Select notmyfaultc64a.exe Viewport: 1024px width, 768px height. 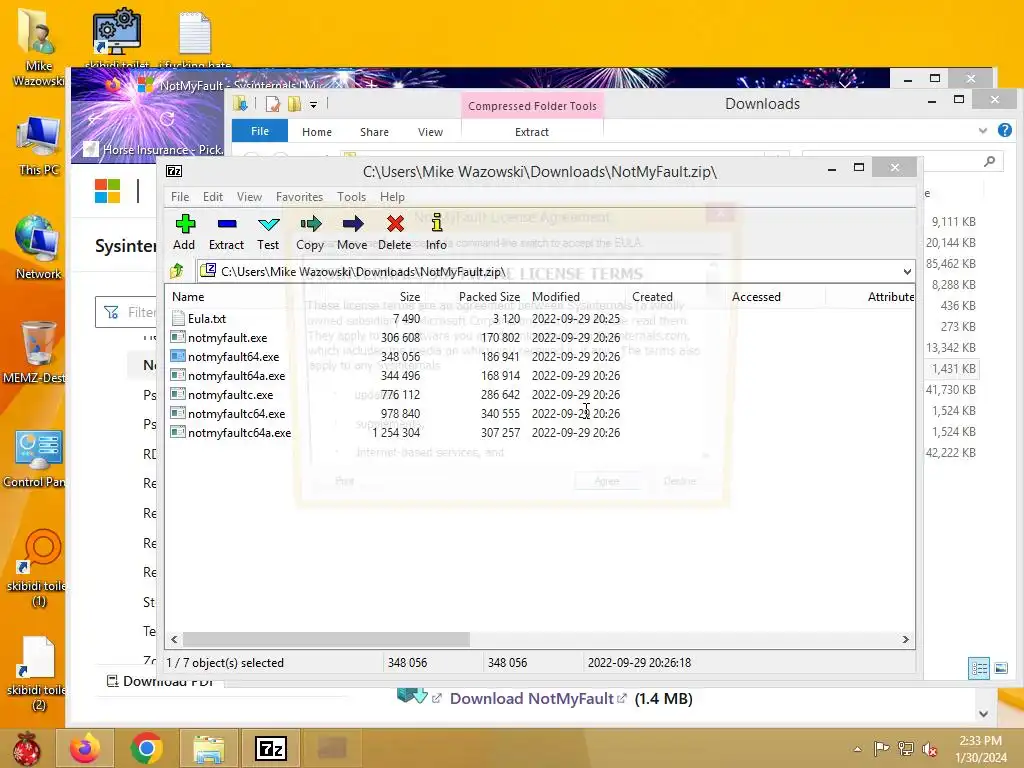click(239, 432)
